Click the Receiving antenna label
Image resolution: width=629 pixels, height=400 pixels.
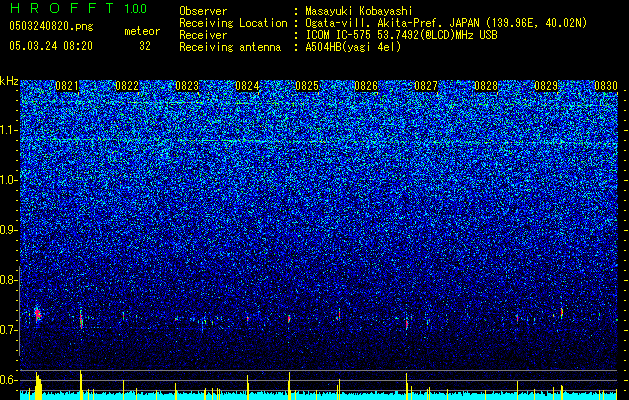(x=230, y=47)
